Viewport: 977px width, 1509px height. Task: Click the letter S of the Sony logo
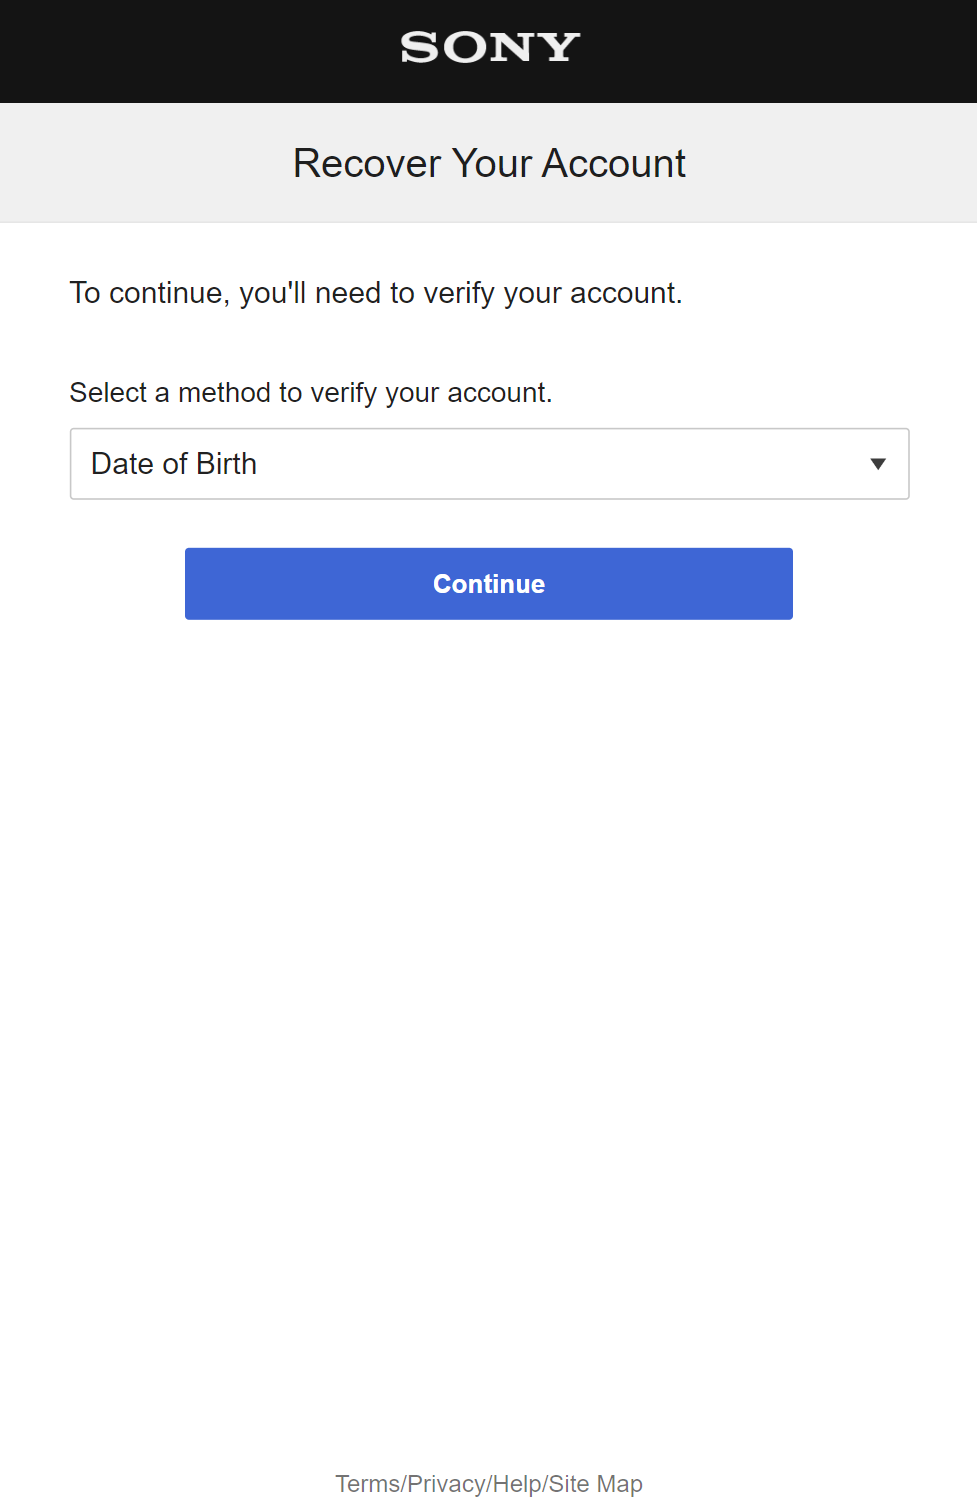pyautogui.click(x=418, y=47)
